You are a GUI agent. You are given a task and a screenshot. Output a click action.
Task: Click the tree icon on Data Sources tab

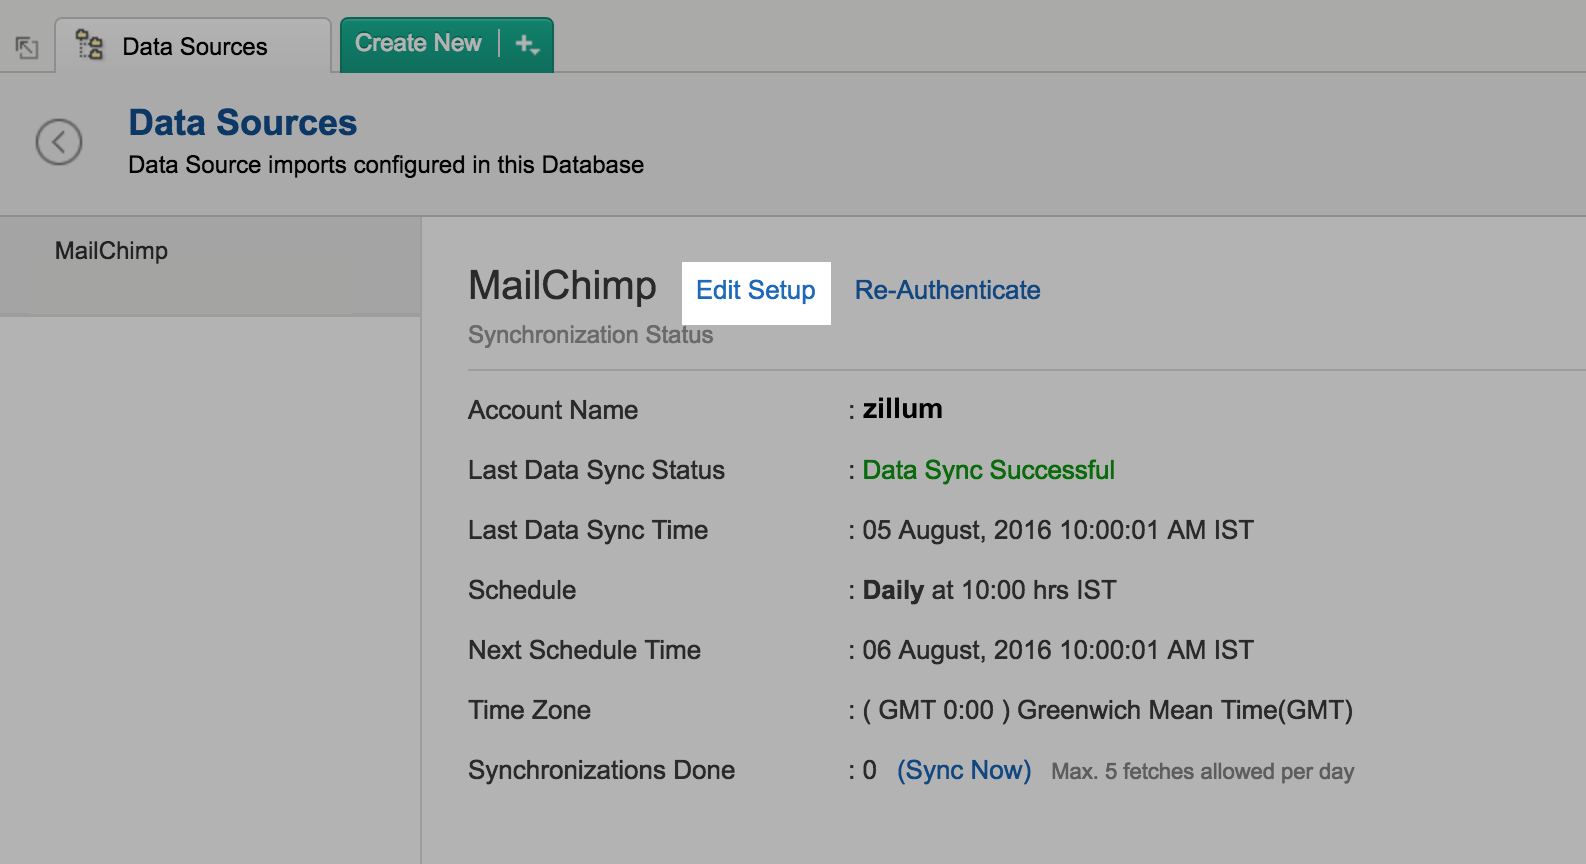click(x=90, y=45)
